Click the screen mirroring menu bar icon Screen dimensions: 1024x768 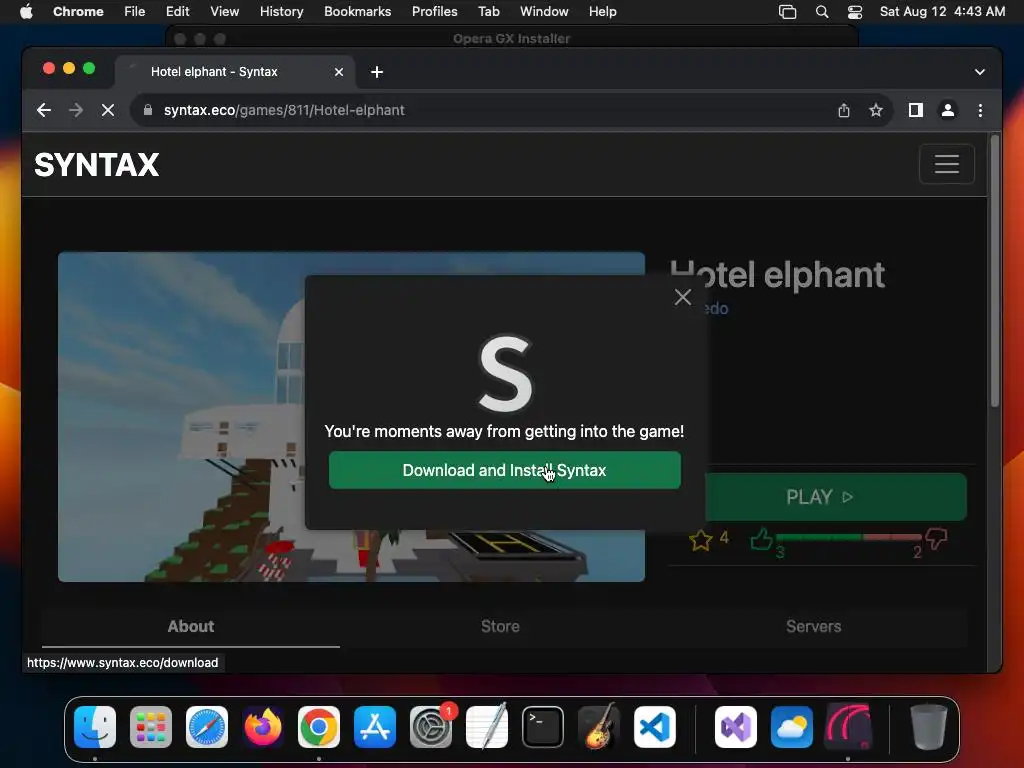tap(788, 12)
